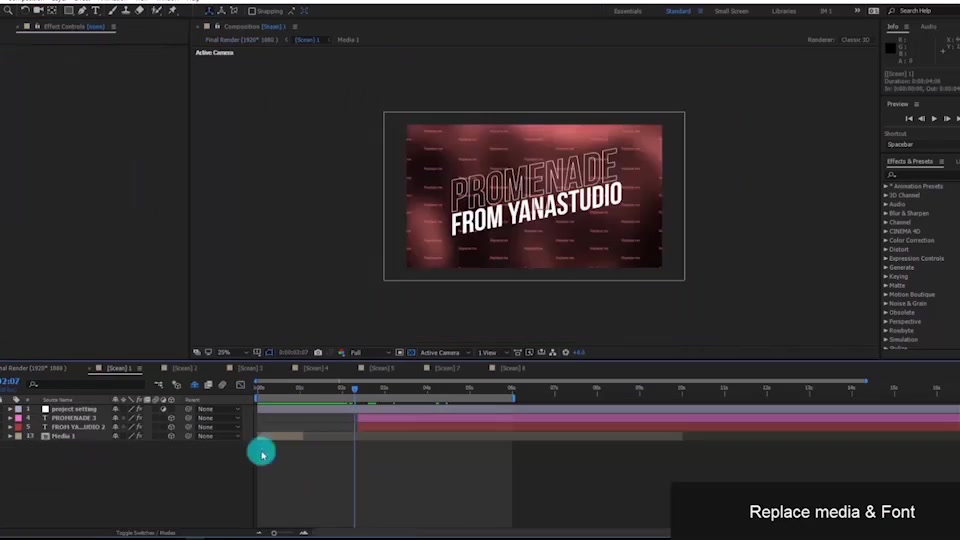Open the Full resolution dropdown

click(x=370, y=353)
